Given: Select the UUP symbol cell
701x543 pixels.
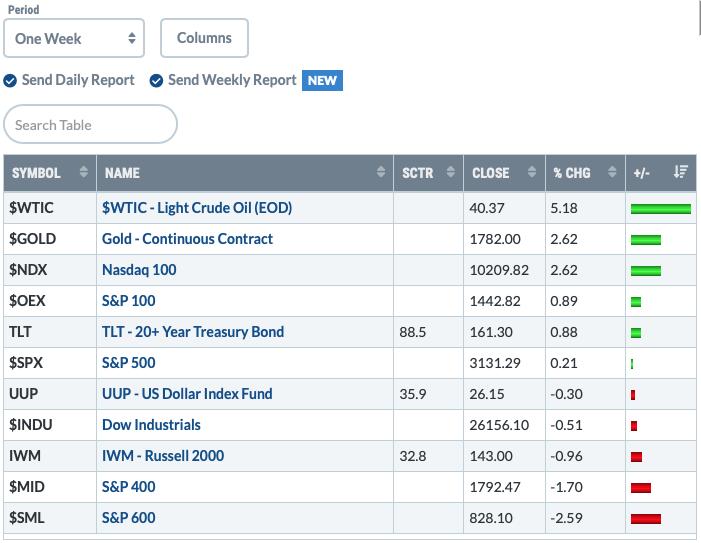Looking at the screenshot, I should (50, 393).
